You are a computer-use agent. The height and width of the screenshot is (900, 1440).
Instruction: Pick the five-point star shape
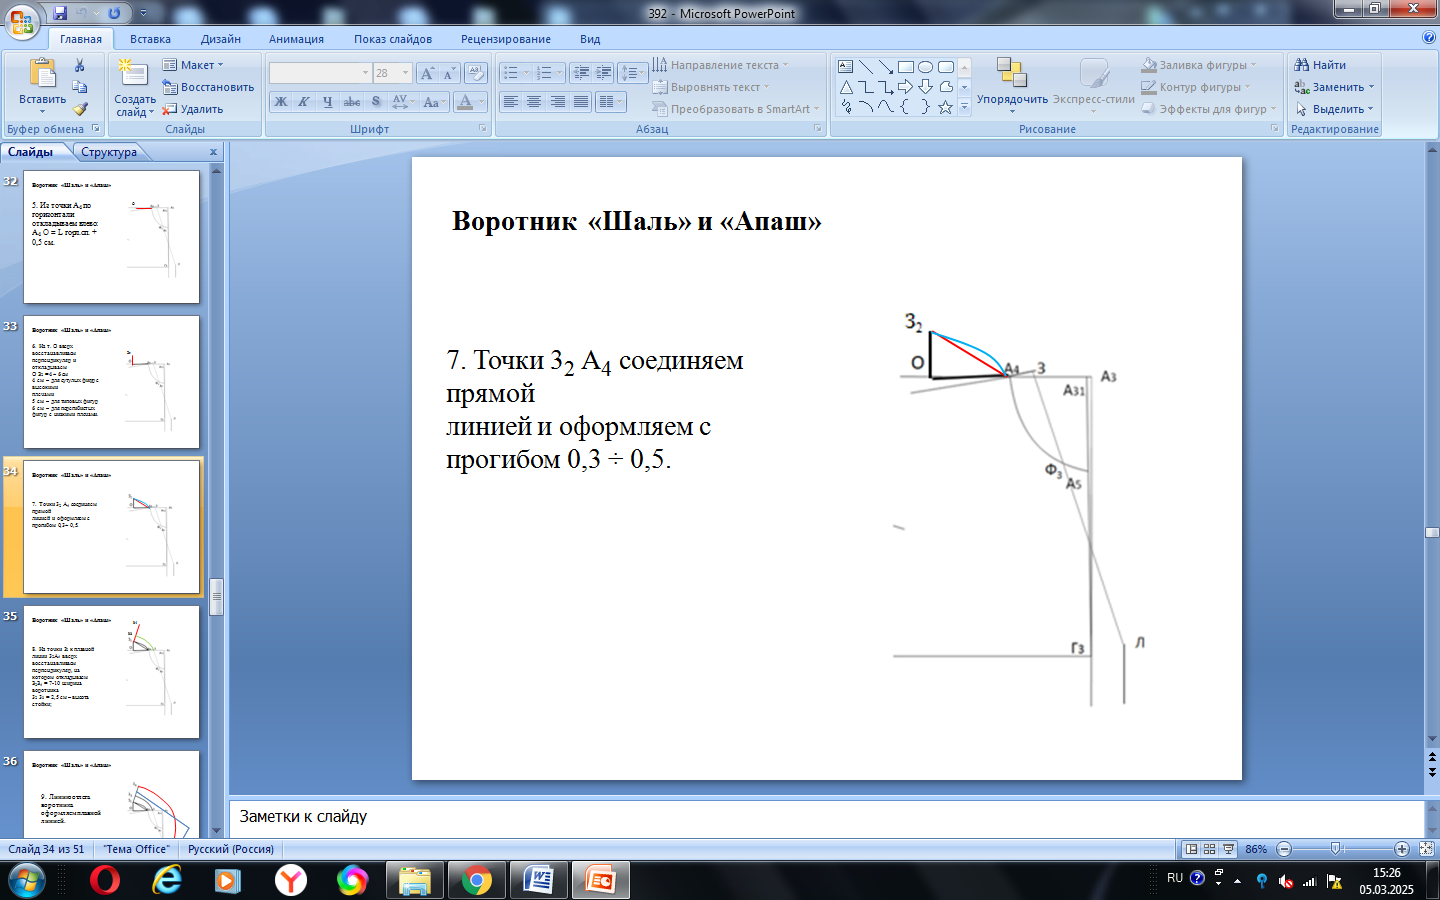click(945, 107)
